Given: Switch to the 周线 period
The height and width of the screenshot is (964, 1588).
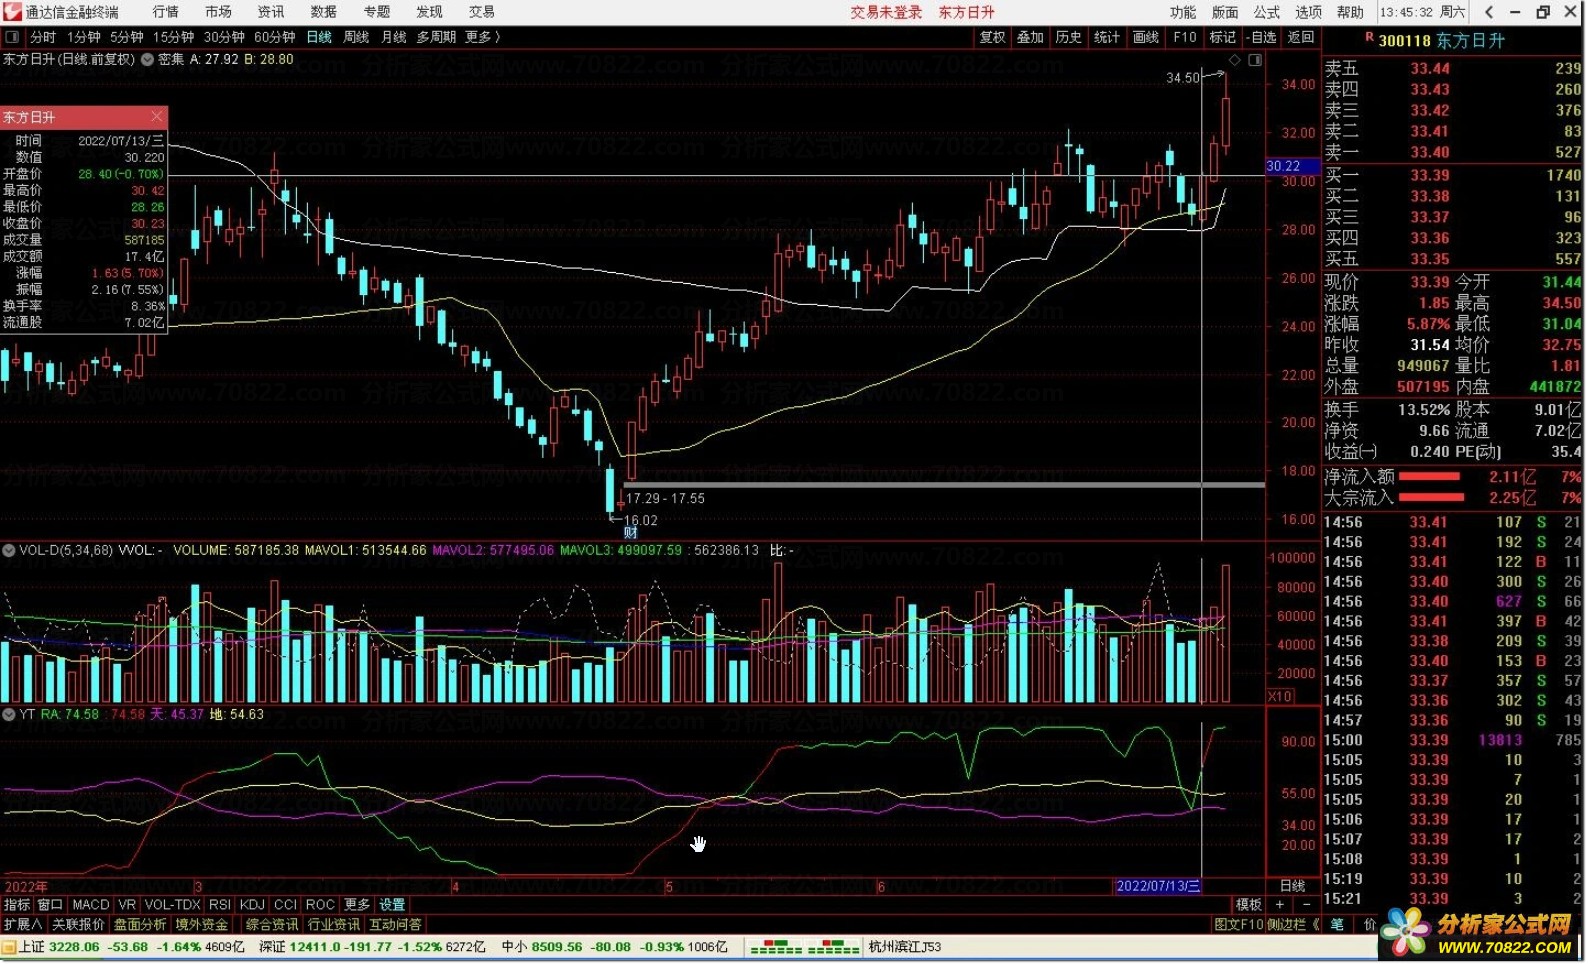Looking at the screenshot, I should click(x=356, y=37).
